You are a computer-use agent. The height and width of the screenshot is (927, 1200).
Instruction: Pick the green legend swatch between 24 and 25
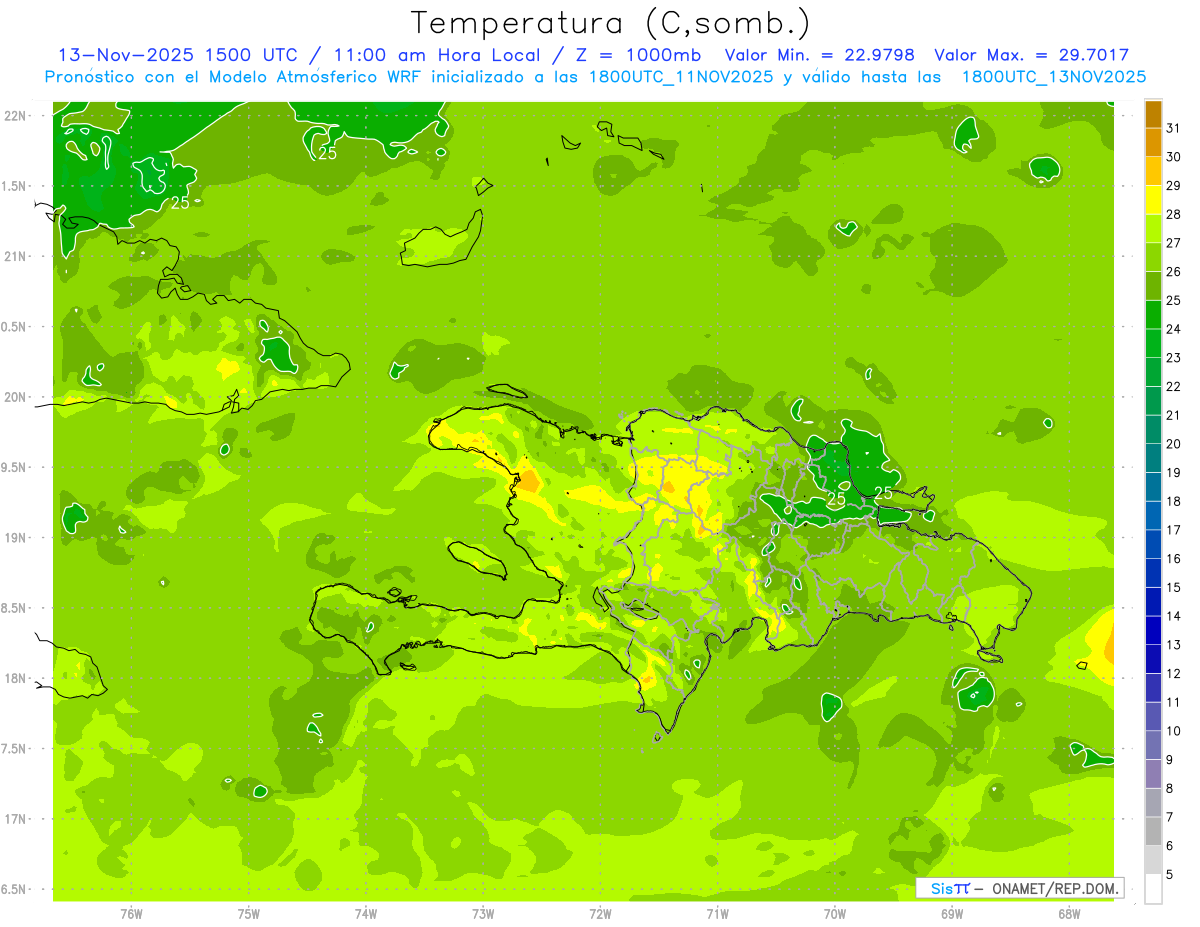pyautogui.click(x=1153, y=315)
